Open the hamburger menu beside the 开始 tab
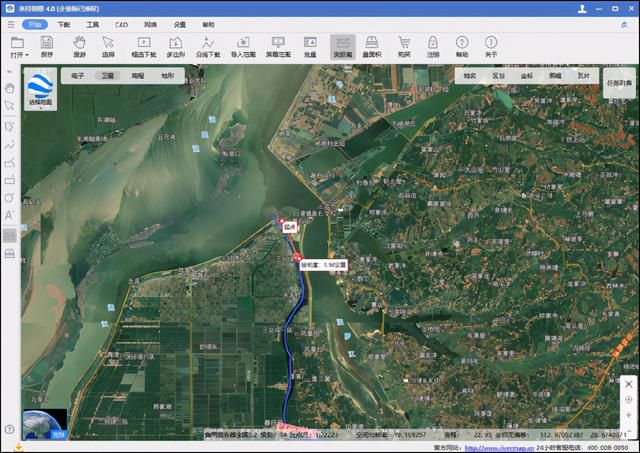The width and height of the screenshot is (640, 453). [11, 24]
